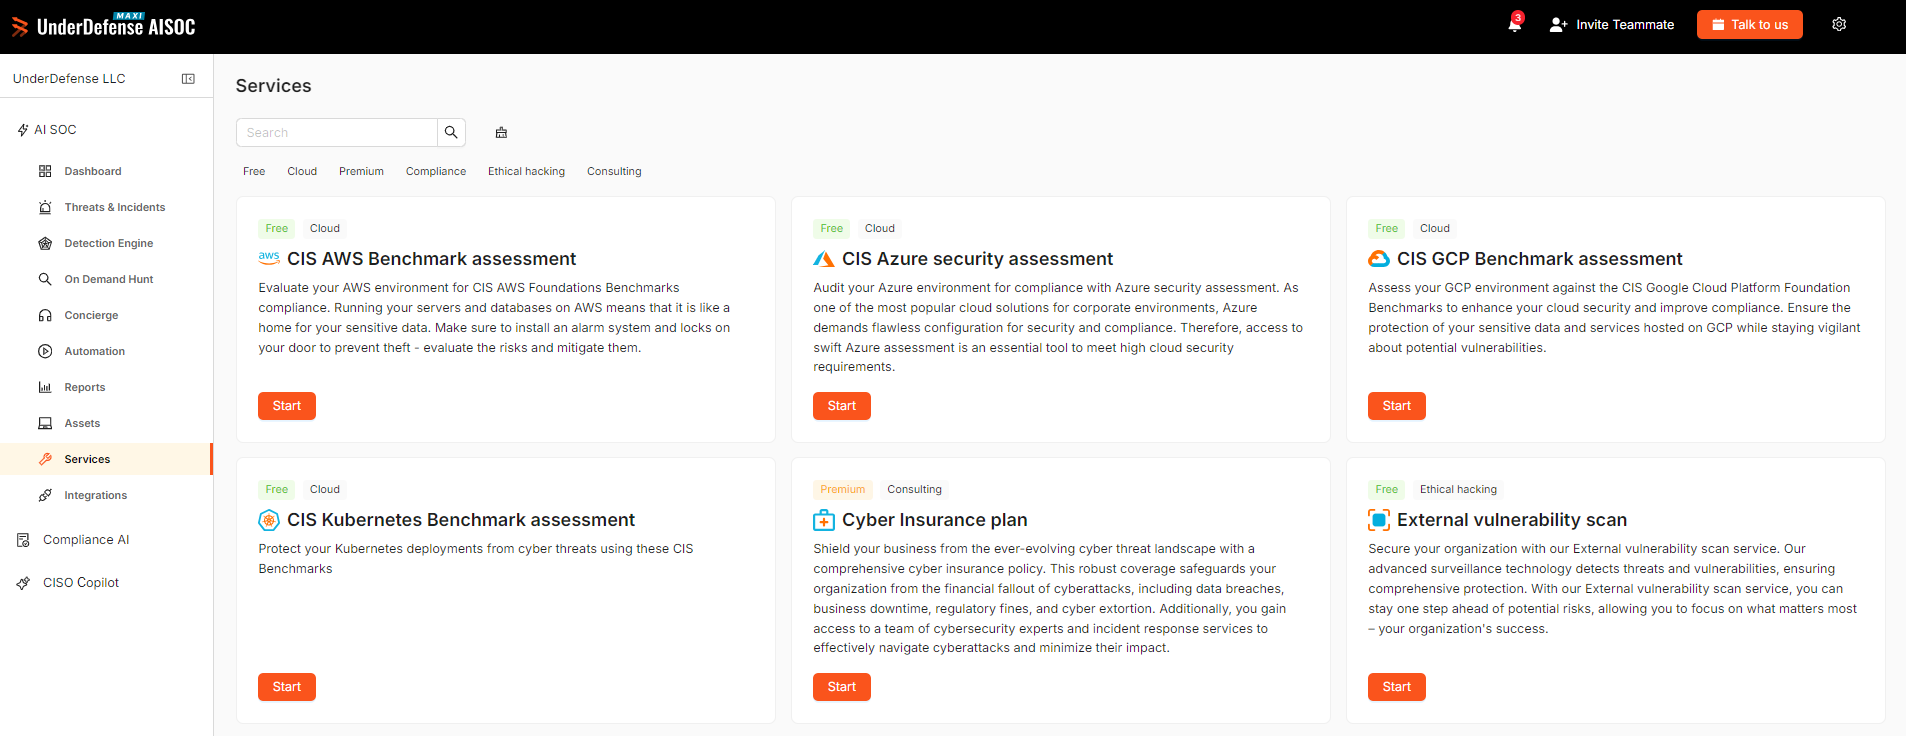The width and height of the screenshot is (1907, 736).
Task: Open the AI SOC section
Action: point(55,130)
